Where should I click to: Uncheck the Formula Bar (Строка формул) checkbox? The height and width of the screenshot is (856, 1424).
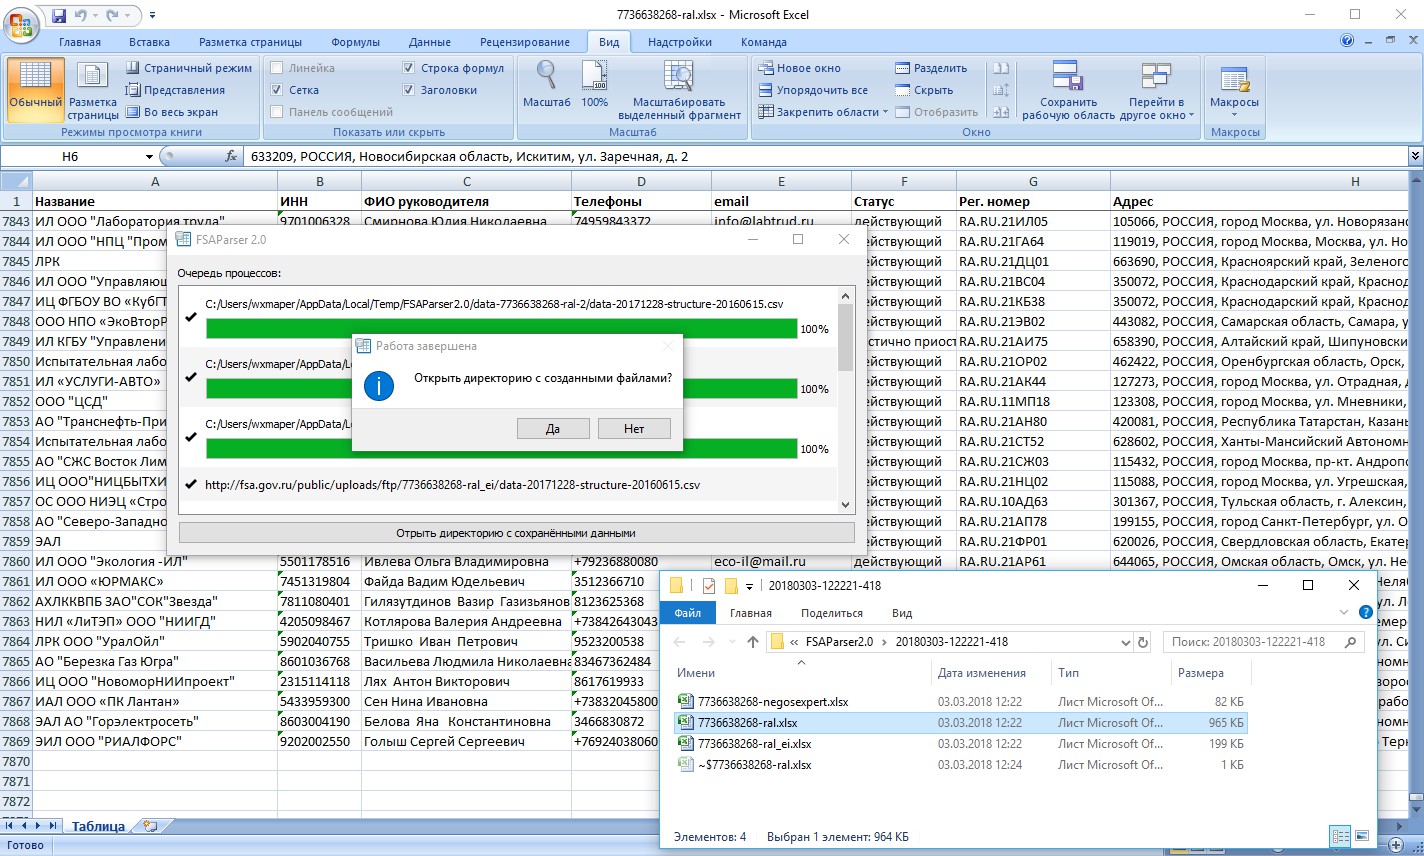pos(409,68)
